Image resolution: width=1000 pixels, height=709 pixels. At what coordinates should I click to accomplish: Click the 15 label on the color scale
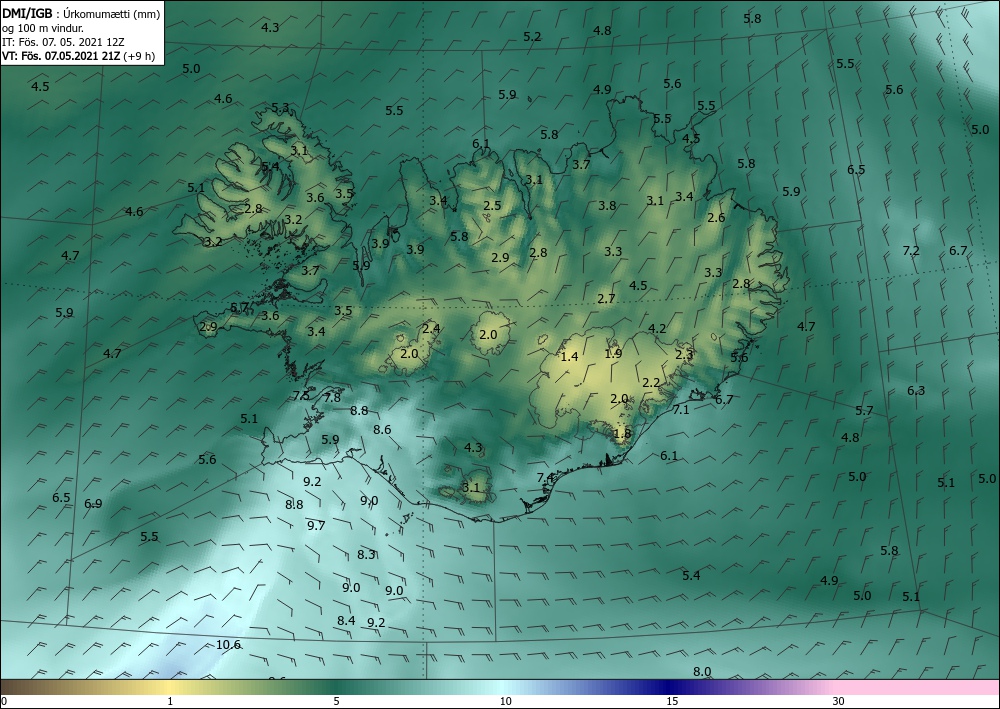[672, 701]
